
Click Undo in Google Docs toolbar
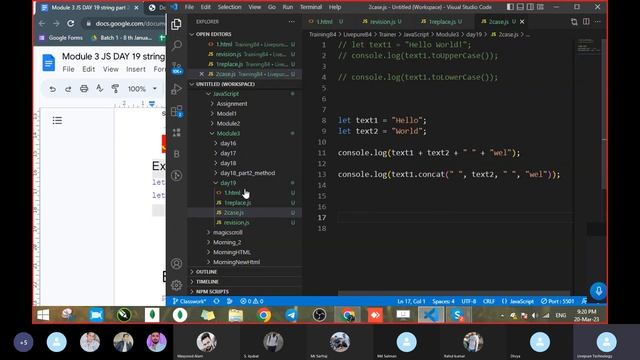(52, 89)
